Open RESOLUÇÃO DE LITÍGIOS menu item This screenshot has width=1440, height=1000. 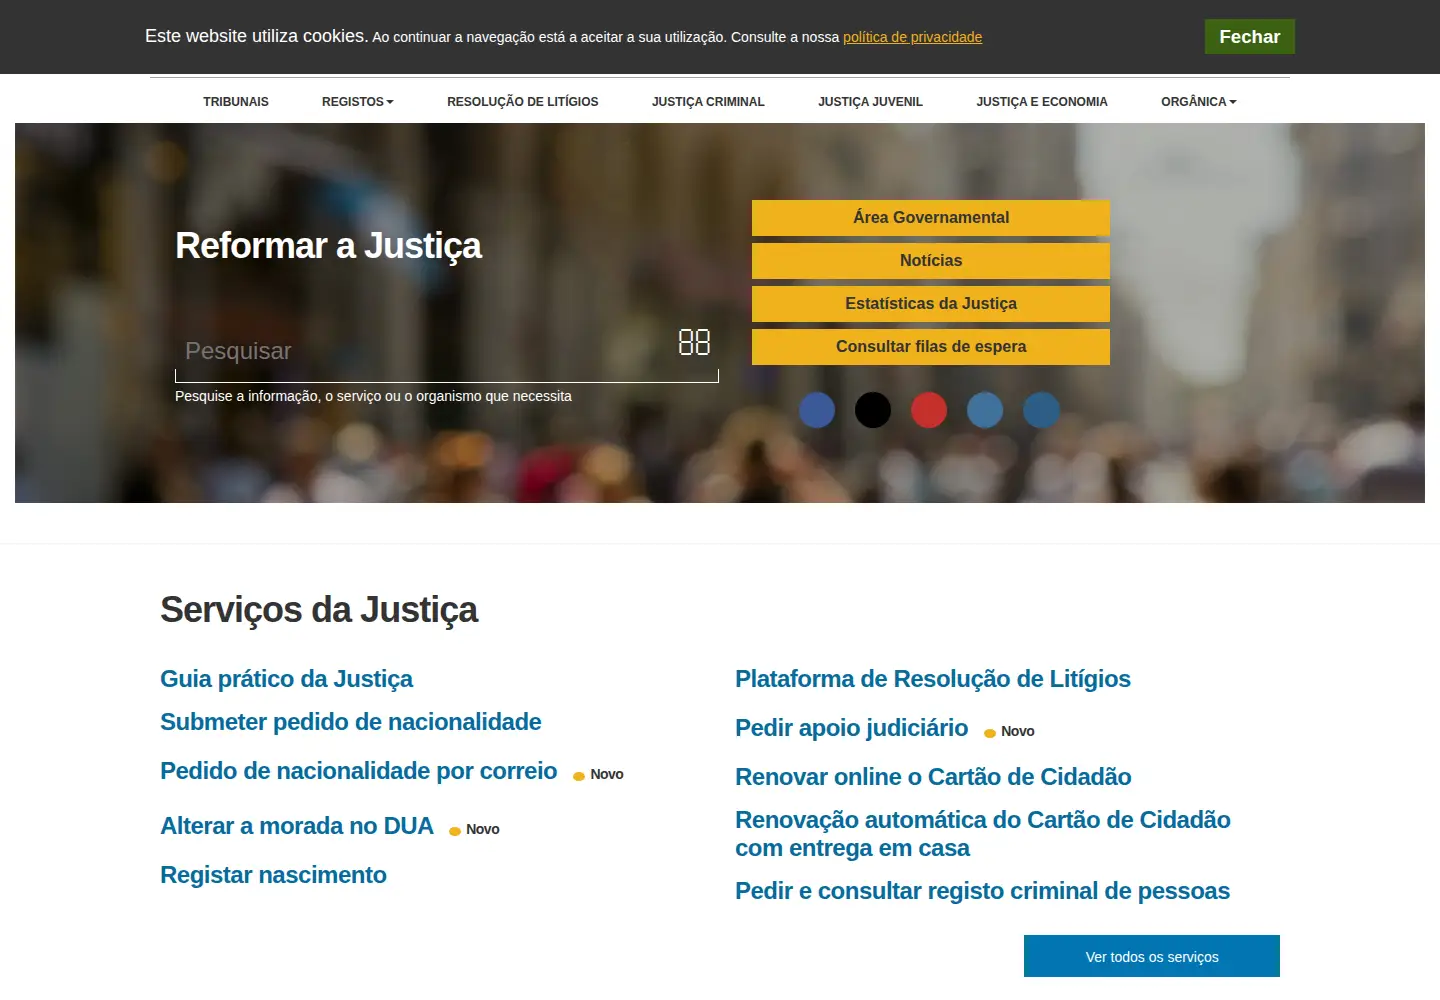click(523, 102)
